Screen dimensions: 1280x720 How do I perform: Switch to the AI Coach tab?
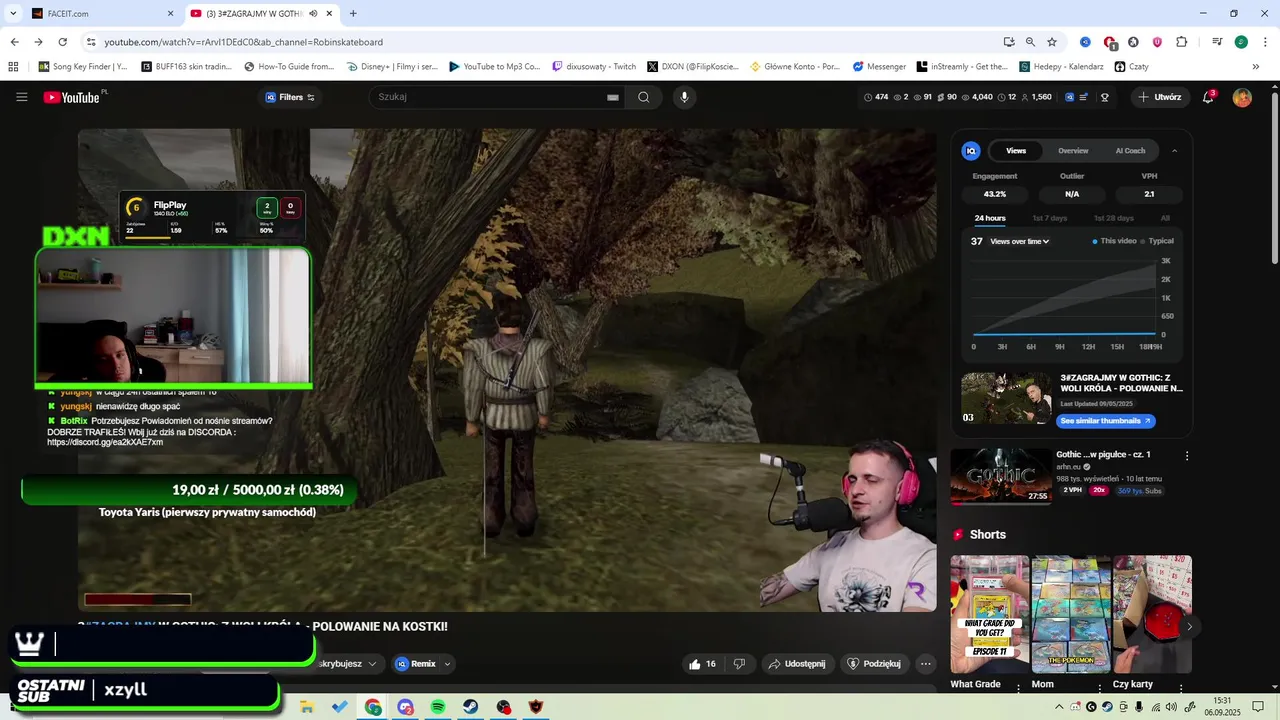point(1130,151)
